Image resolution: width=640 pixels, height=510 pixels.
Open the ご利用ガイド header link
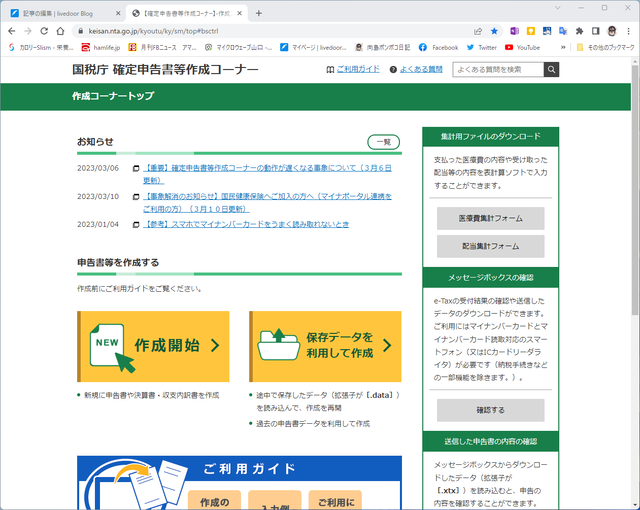[358, 69]
